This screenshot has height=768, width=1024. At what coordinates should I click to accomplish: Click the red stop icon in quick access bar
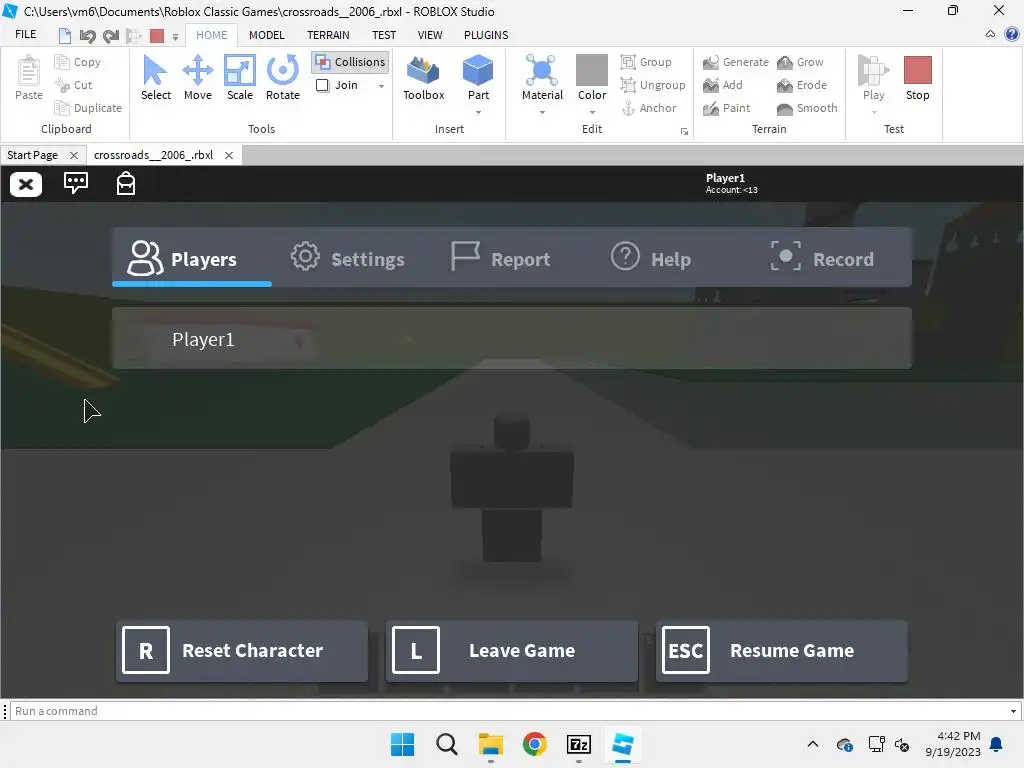(x=157, y=36)
